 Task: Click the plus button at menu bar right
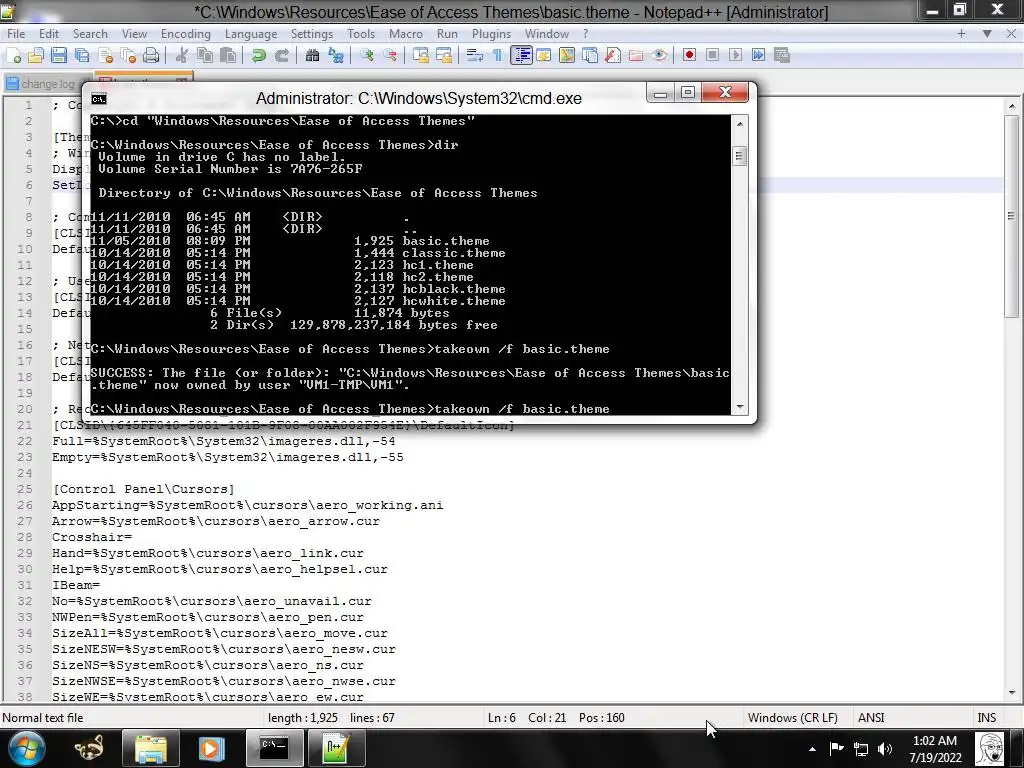tap(961, 33)
